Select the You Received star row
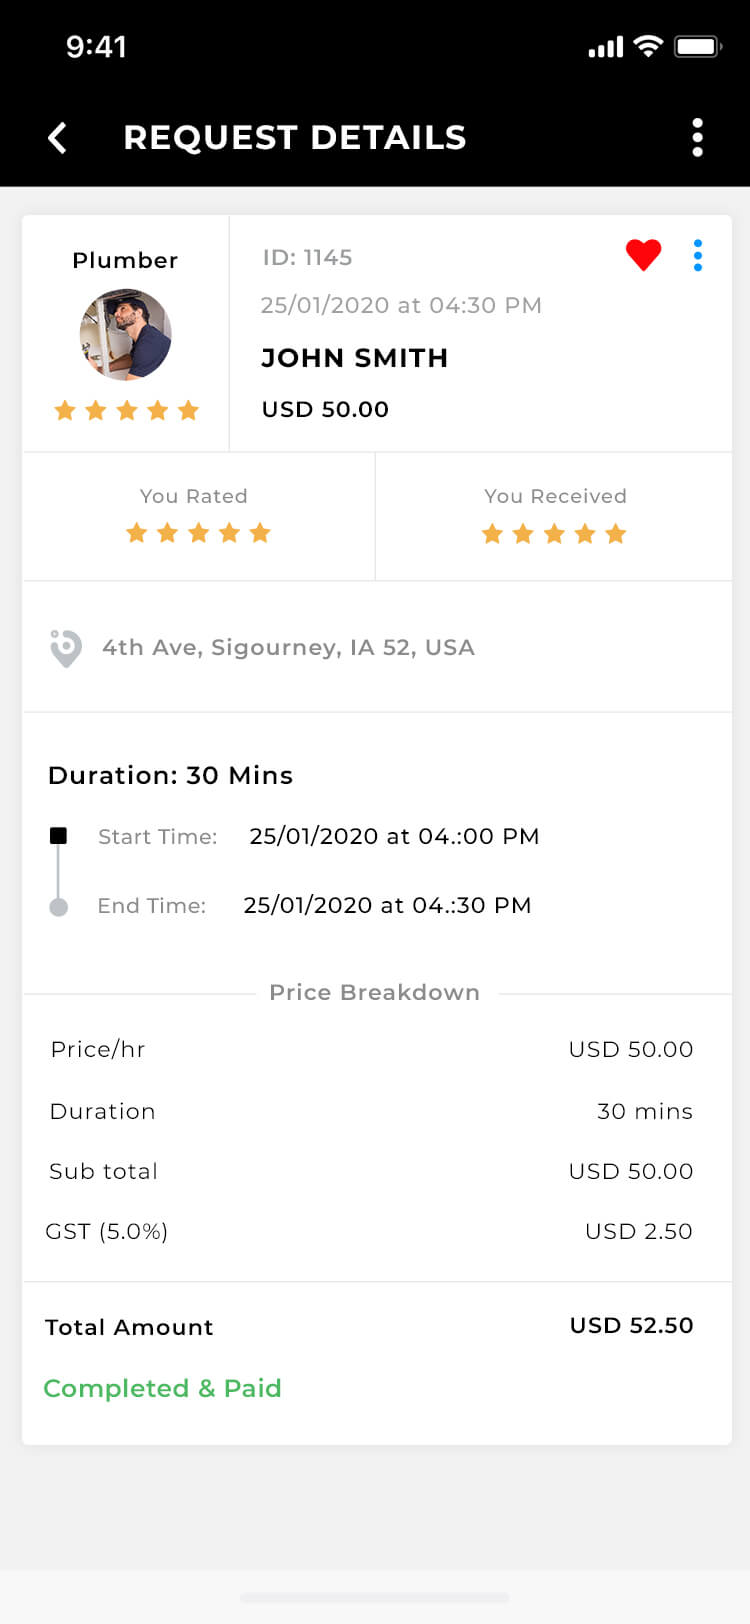Viewport: 750px width, 1624px height. (554, 534)
